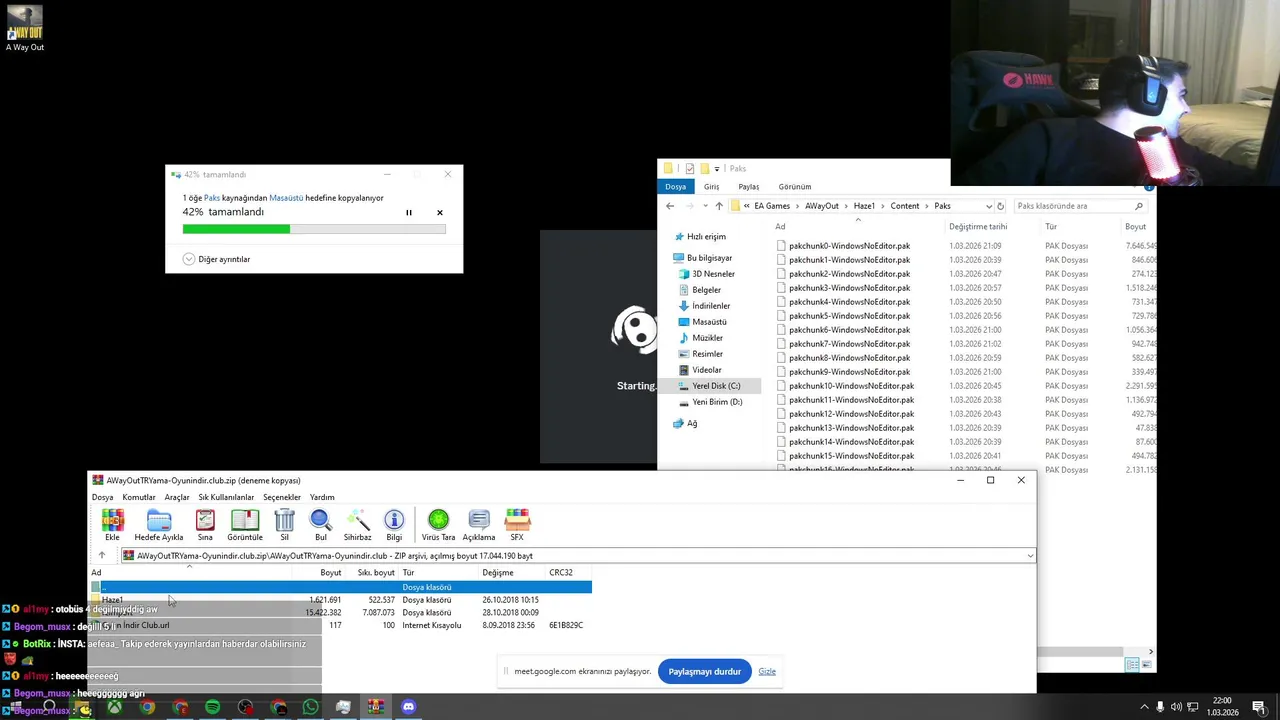The image size is (1280, 720).
Task: Open Sık Kullanılanlar menu in WinRAR
Action: coord(226,497)
